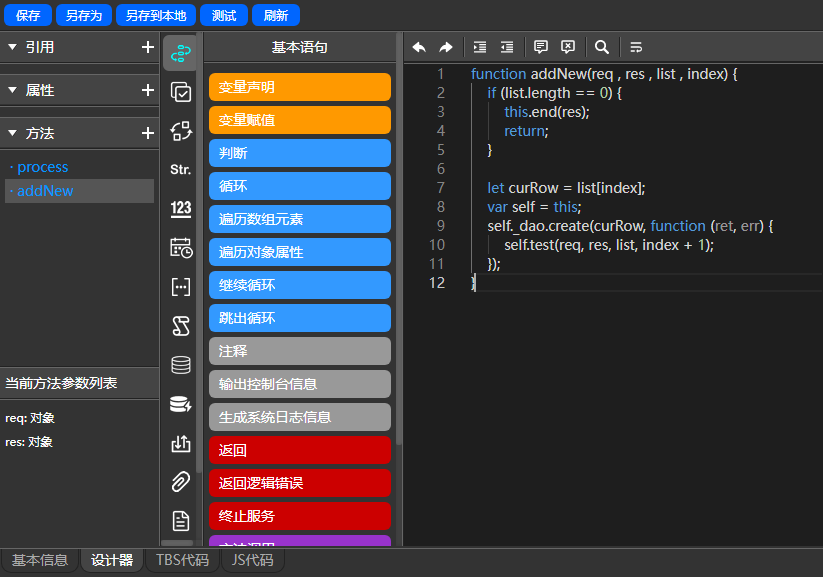The width and height of the screenshot is (823, 577).
Task: Select the database with lightning icon
Action: [181, 404]
